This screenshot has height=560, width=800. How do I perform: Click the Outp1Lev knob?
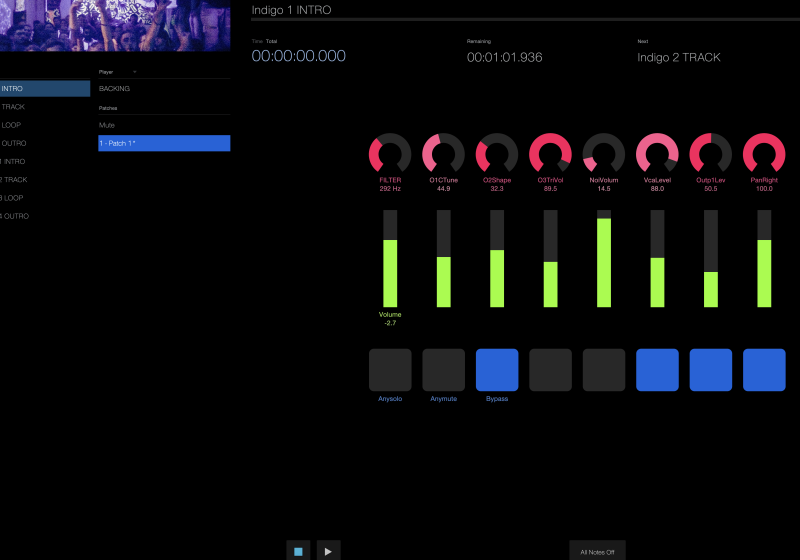click(x=711, y=153)
